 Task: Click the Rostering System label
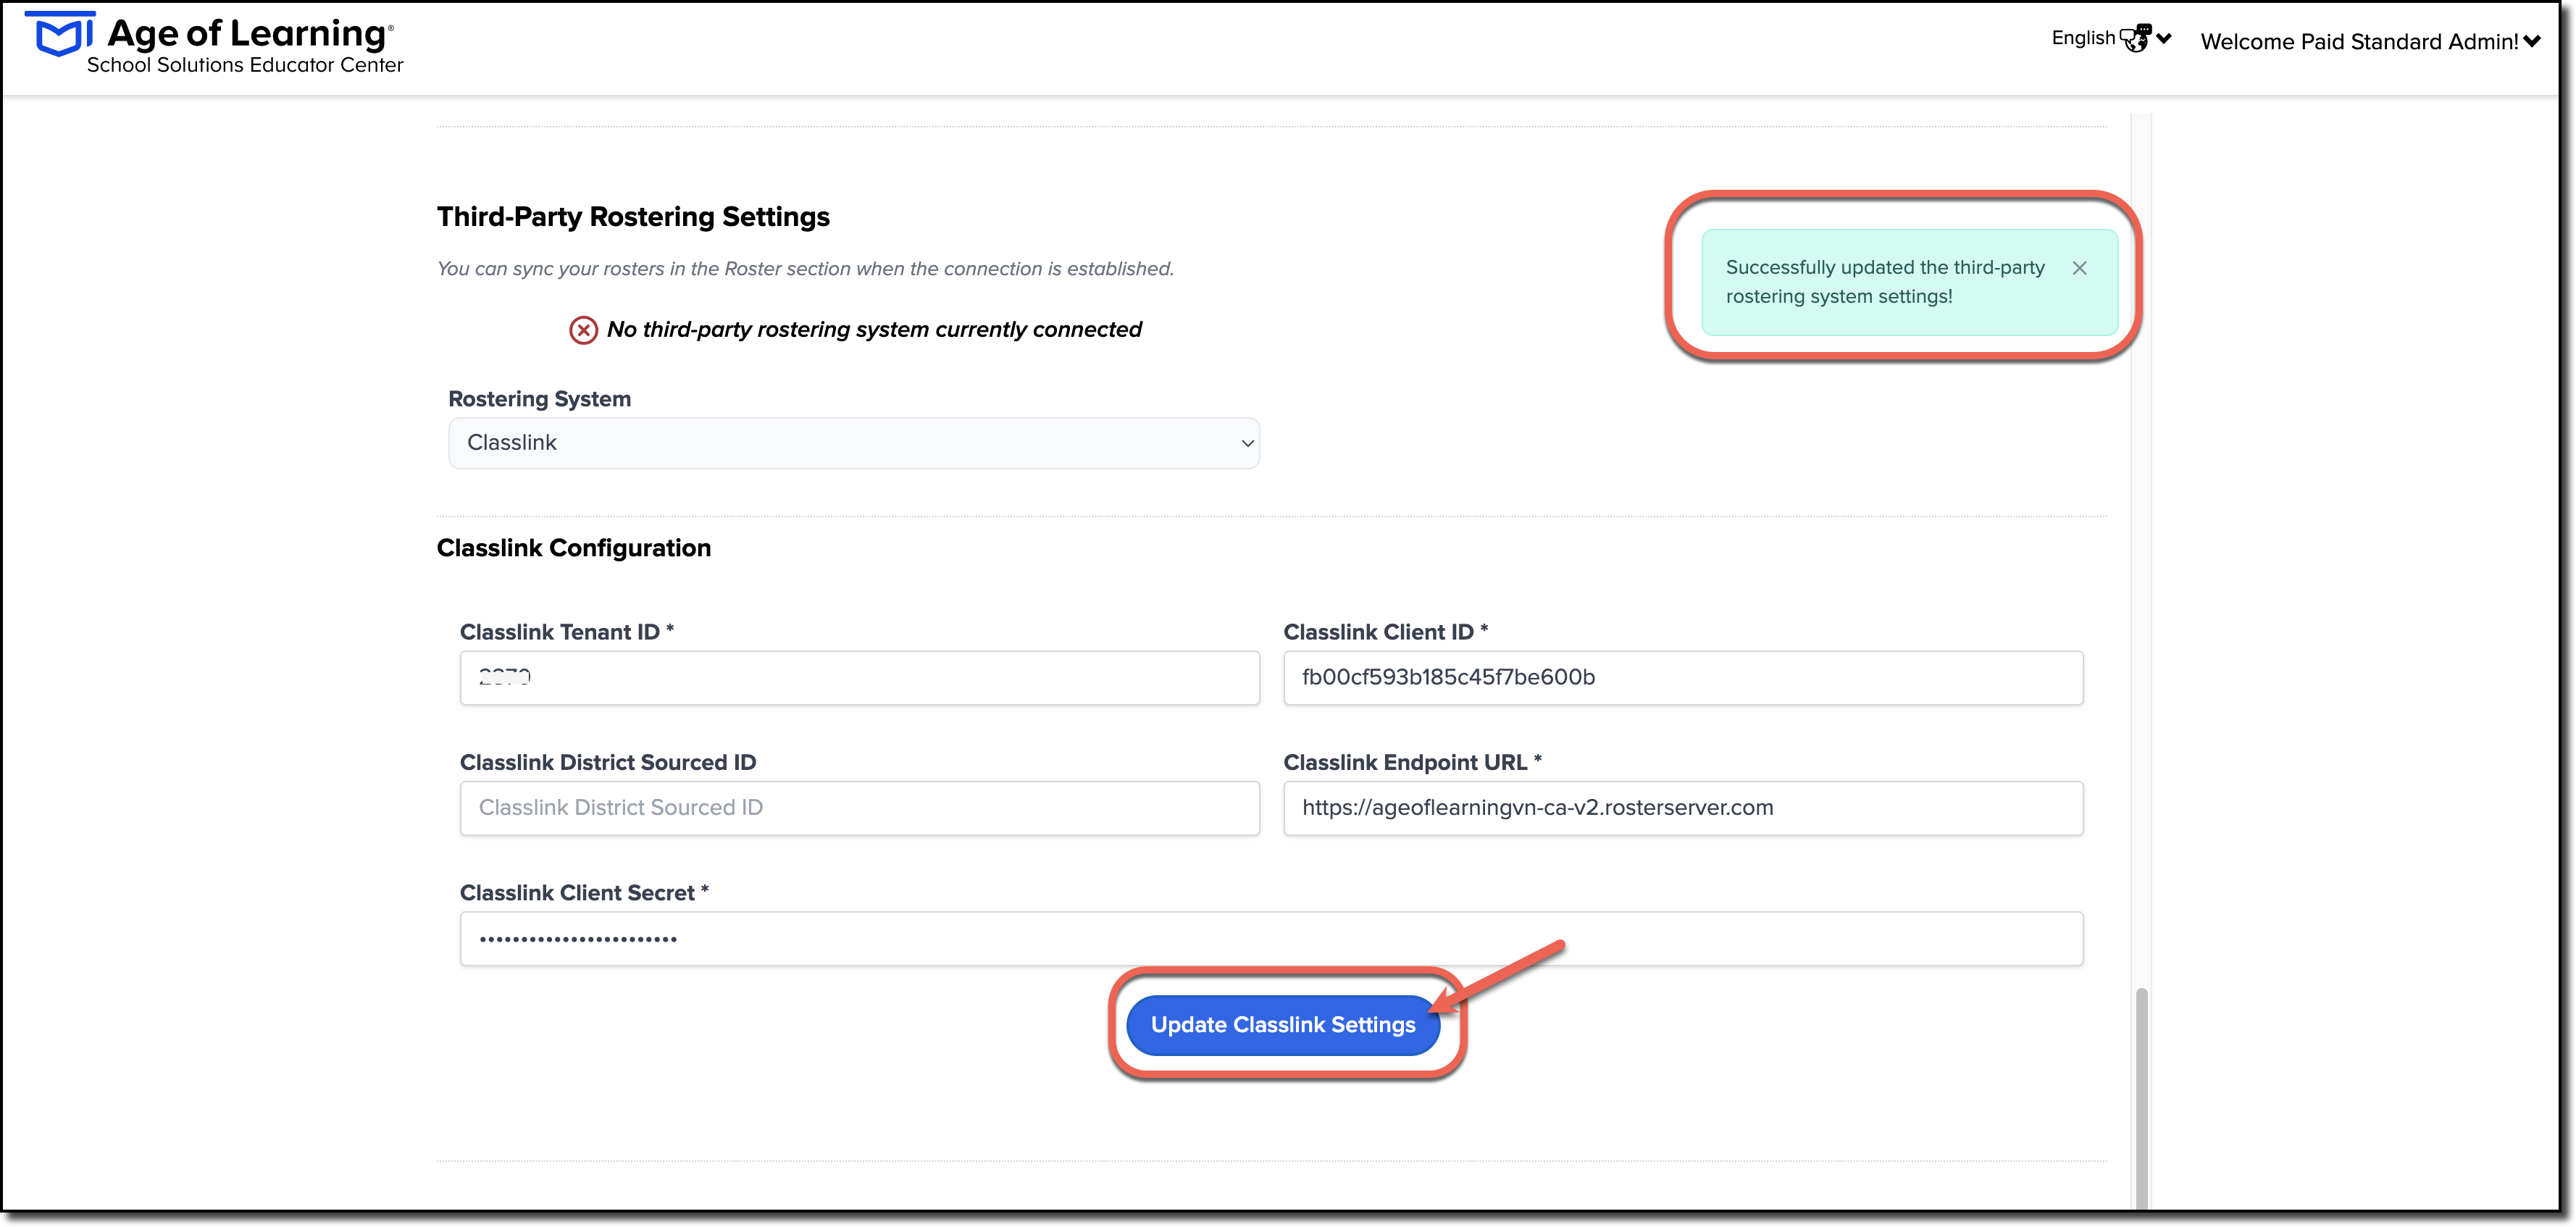[x=540, y=399]
